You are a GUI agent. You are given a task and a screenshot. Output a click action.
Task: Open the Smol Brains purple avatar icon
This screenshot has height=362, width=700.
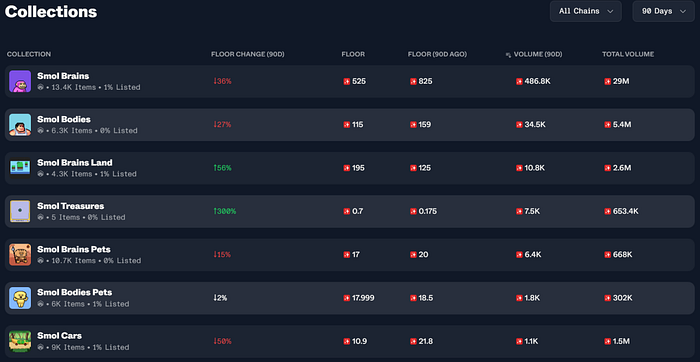point(20,81)
